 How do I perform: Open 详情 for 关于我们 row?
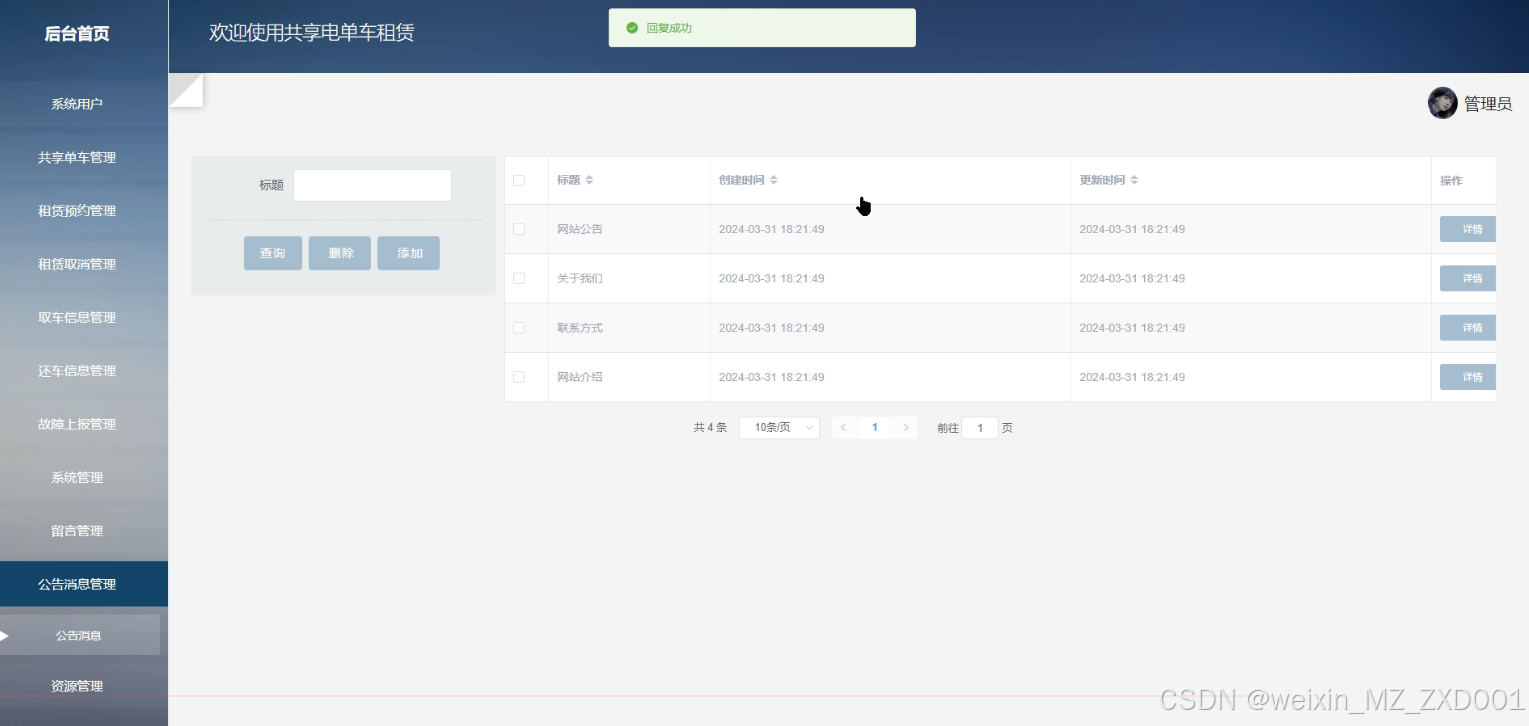(1468, 278)
